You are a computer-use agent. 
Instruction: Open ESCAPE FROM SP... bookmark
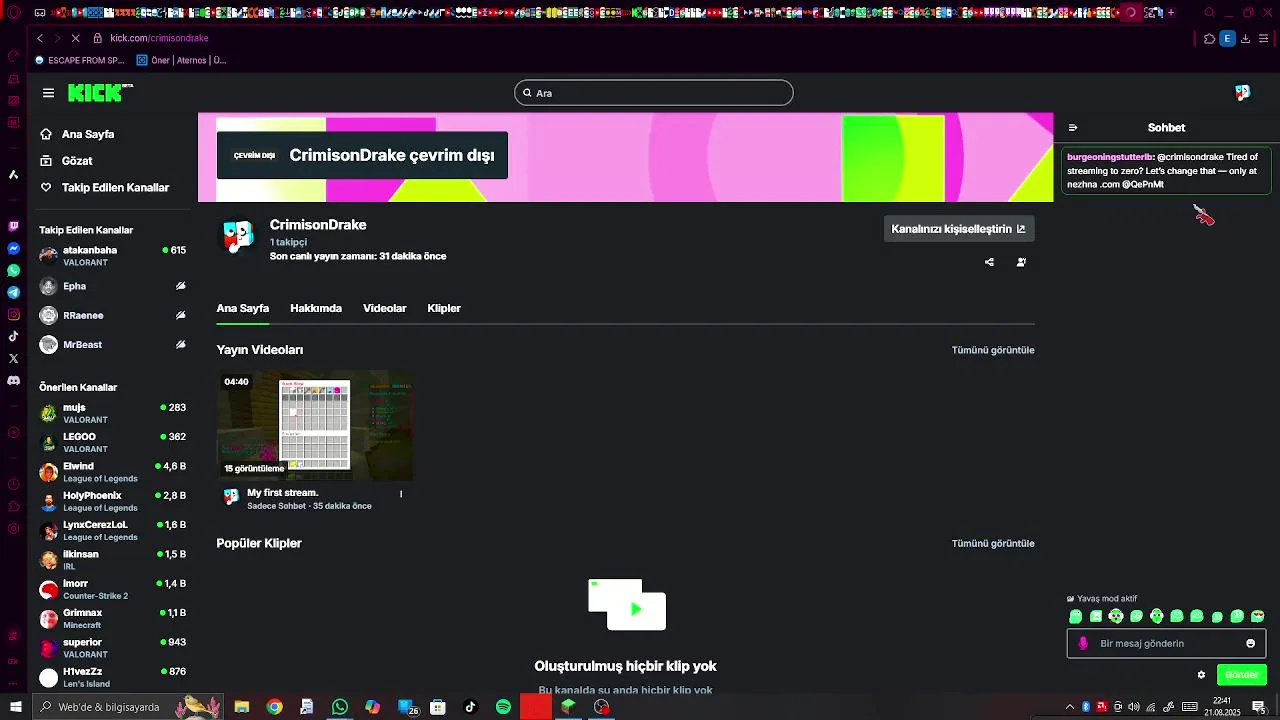(80, 60)
